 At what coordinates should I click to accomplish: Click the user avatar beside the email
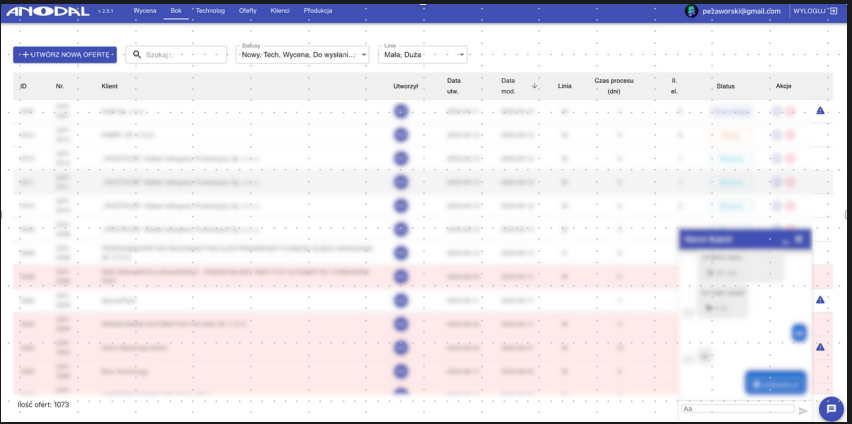point(691,11)
